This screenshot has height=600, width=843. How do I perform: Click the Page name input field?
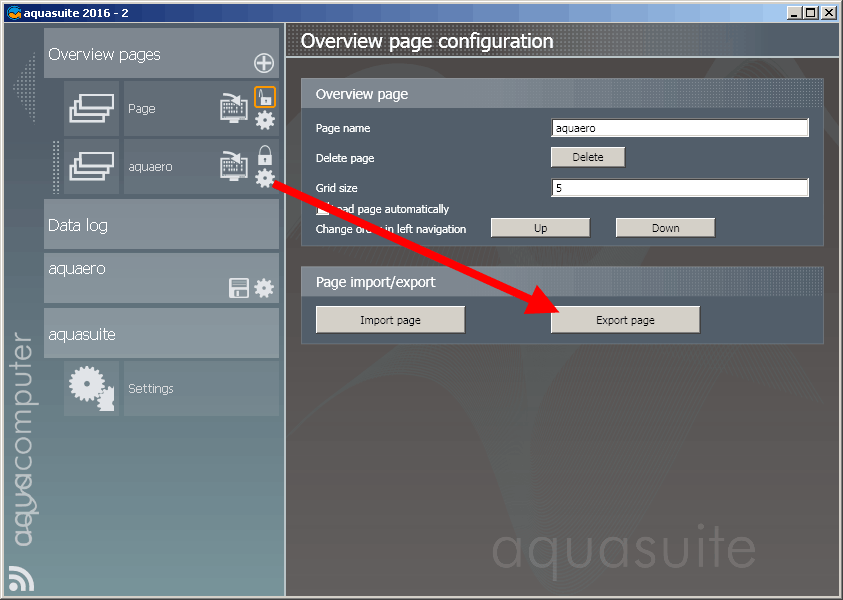pyautogui.click(x=680, y=128)
